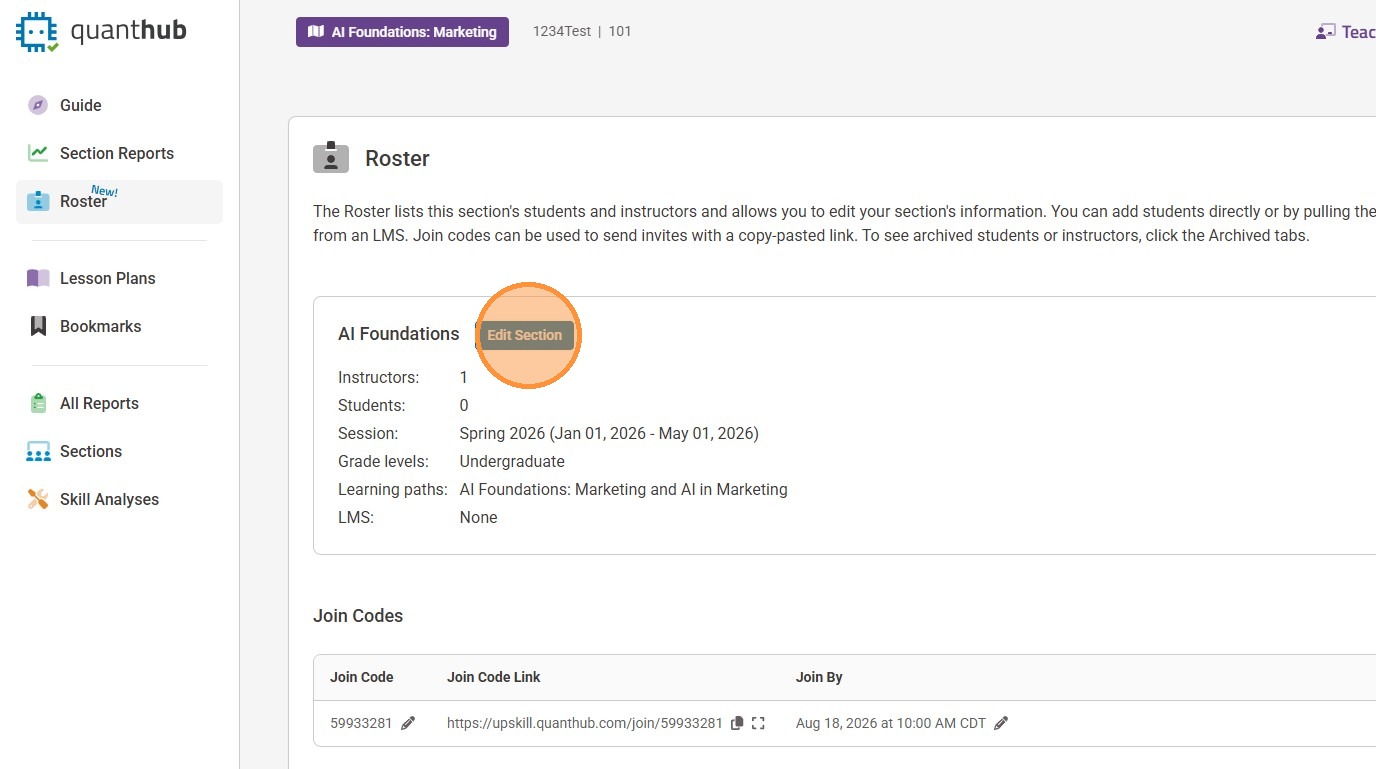
Task: Click the Lesson Plans book icon
Action: 38,278
